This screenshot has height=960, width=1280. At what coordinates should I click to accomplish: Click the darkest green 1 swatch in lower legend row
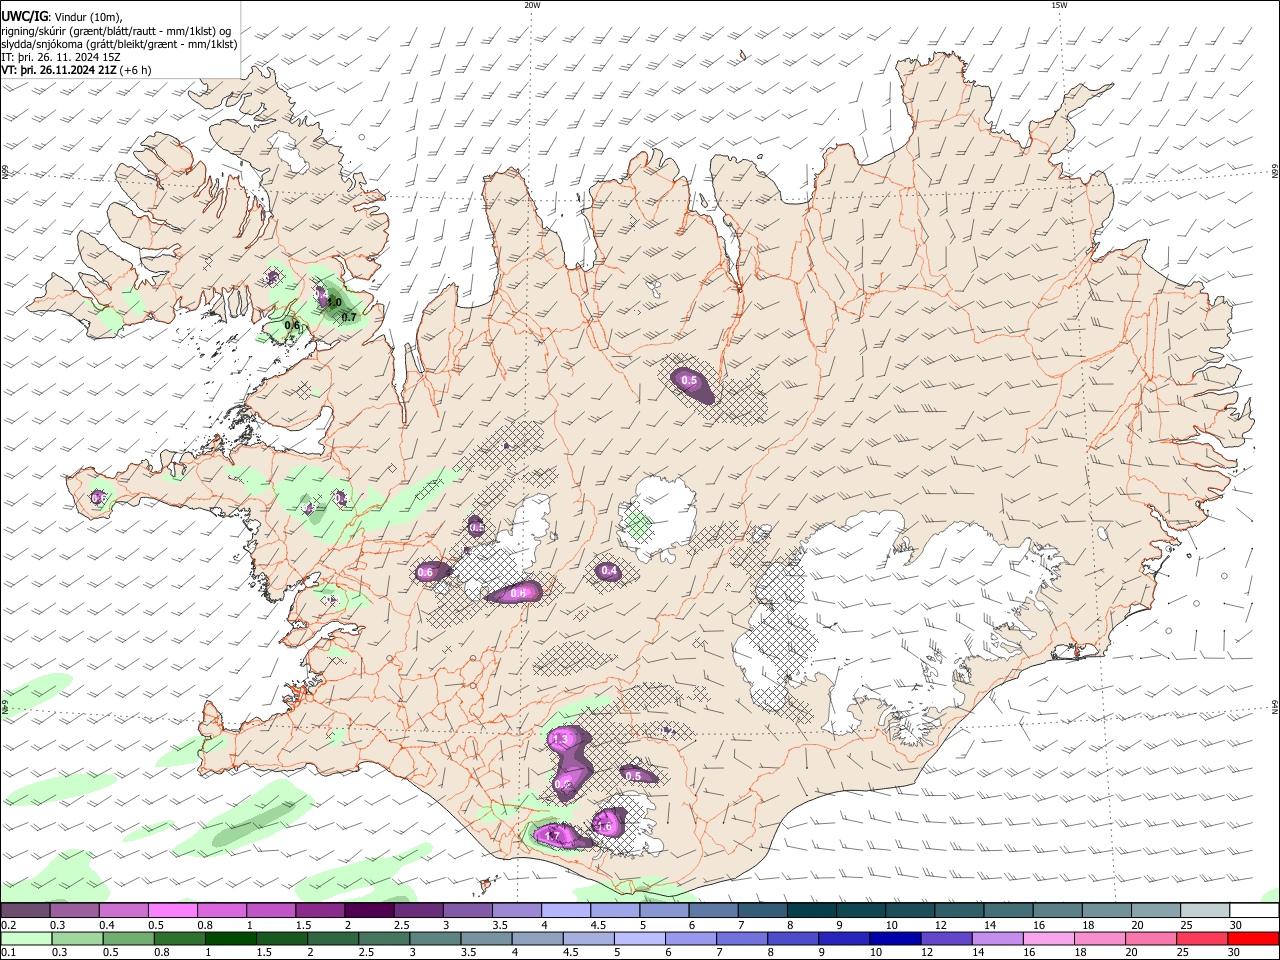(232, 938)
